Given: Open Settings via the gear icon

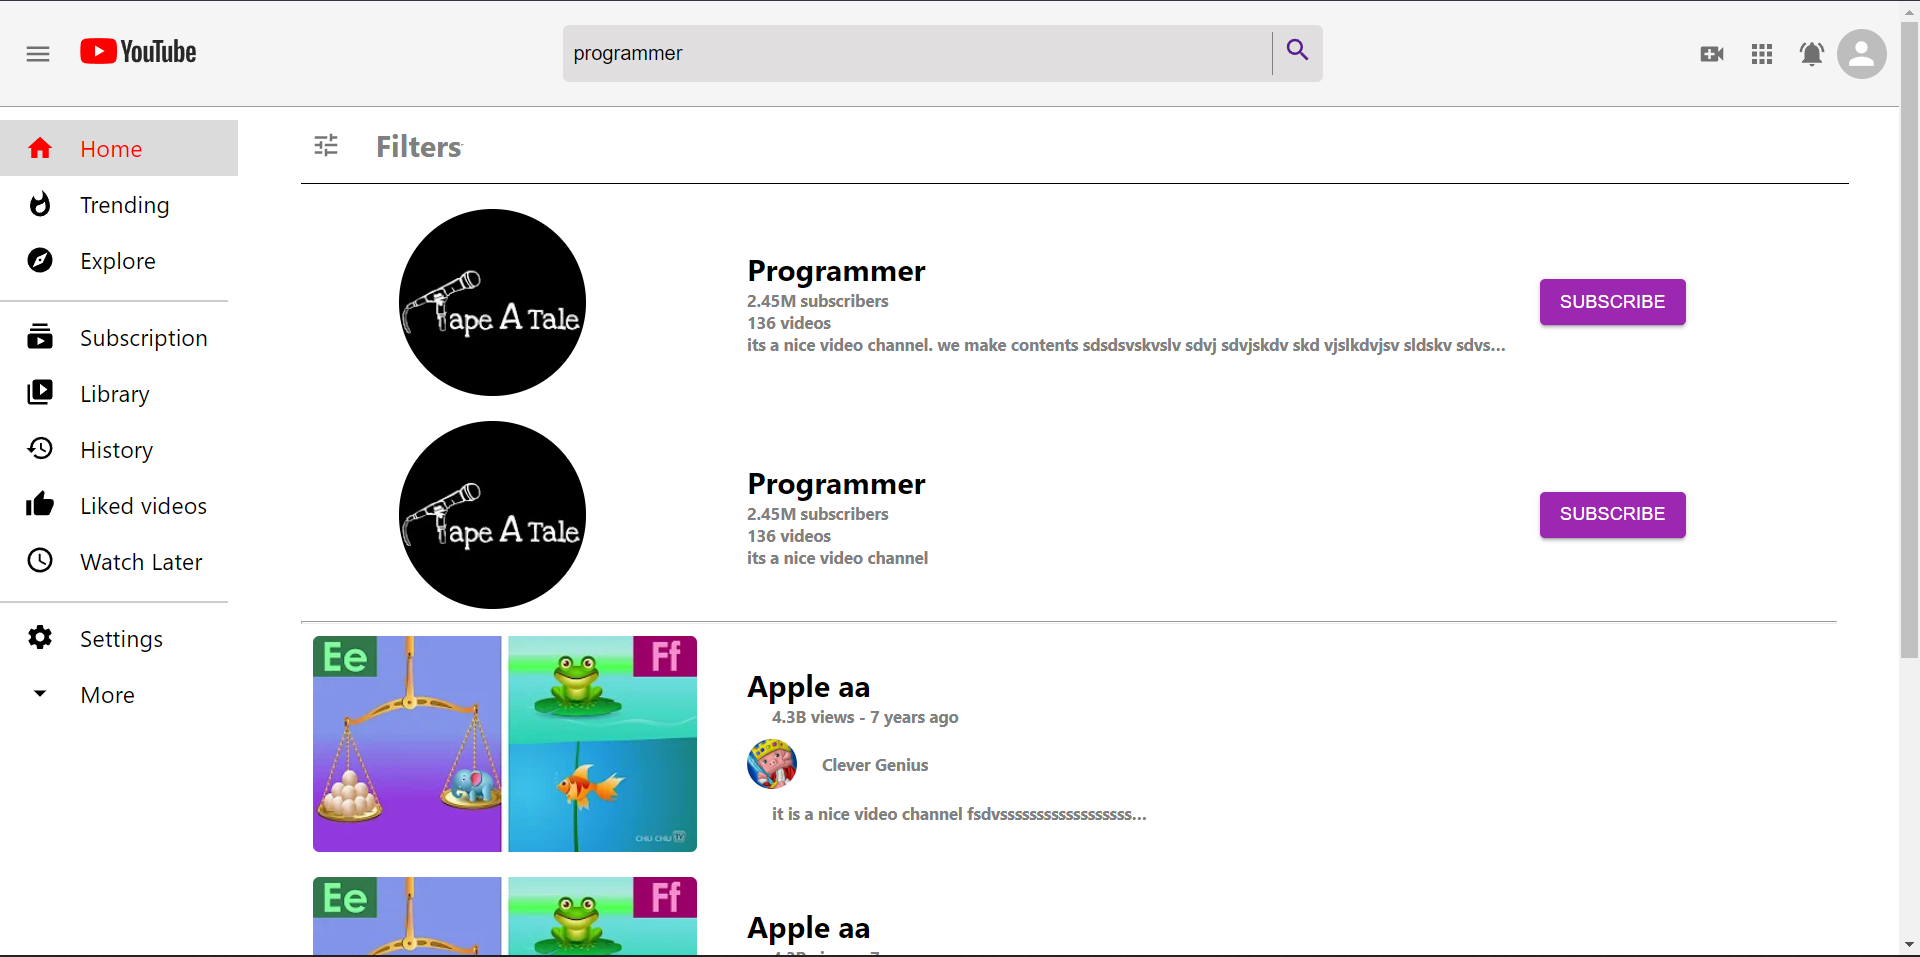Looking at the screenshot, I should (40, 638).
